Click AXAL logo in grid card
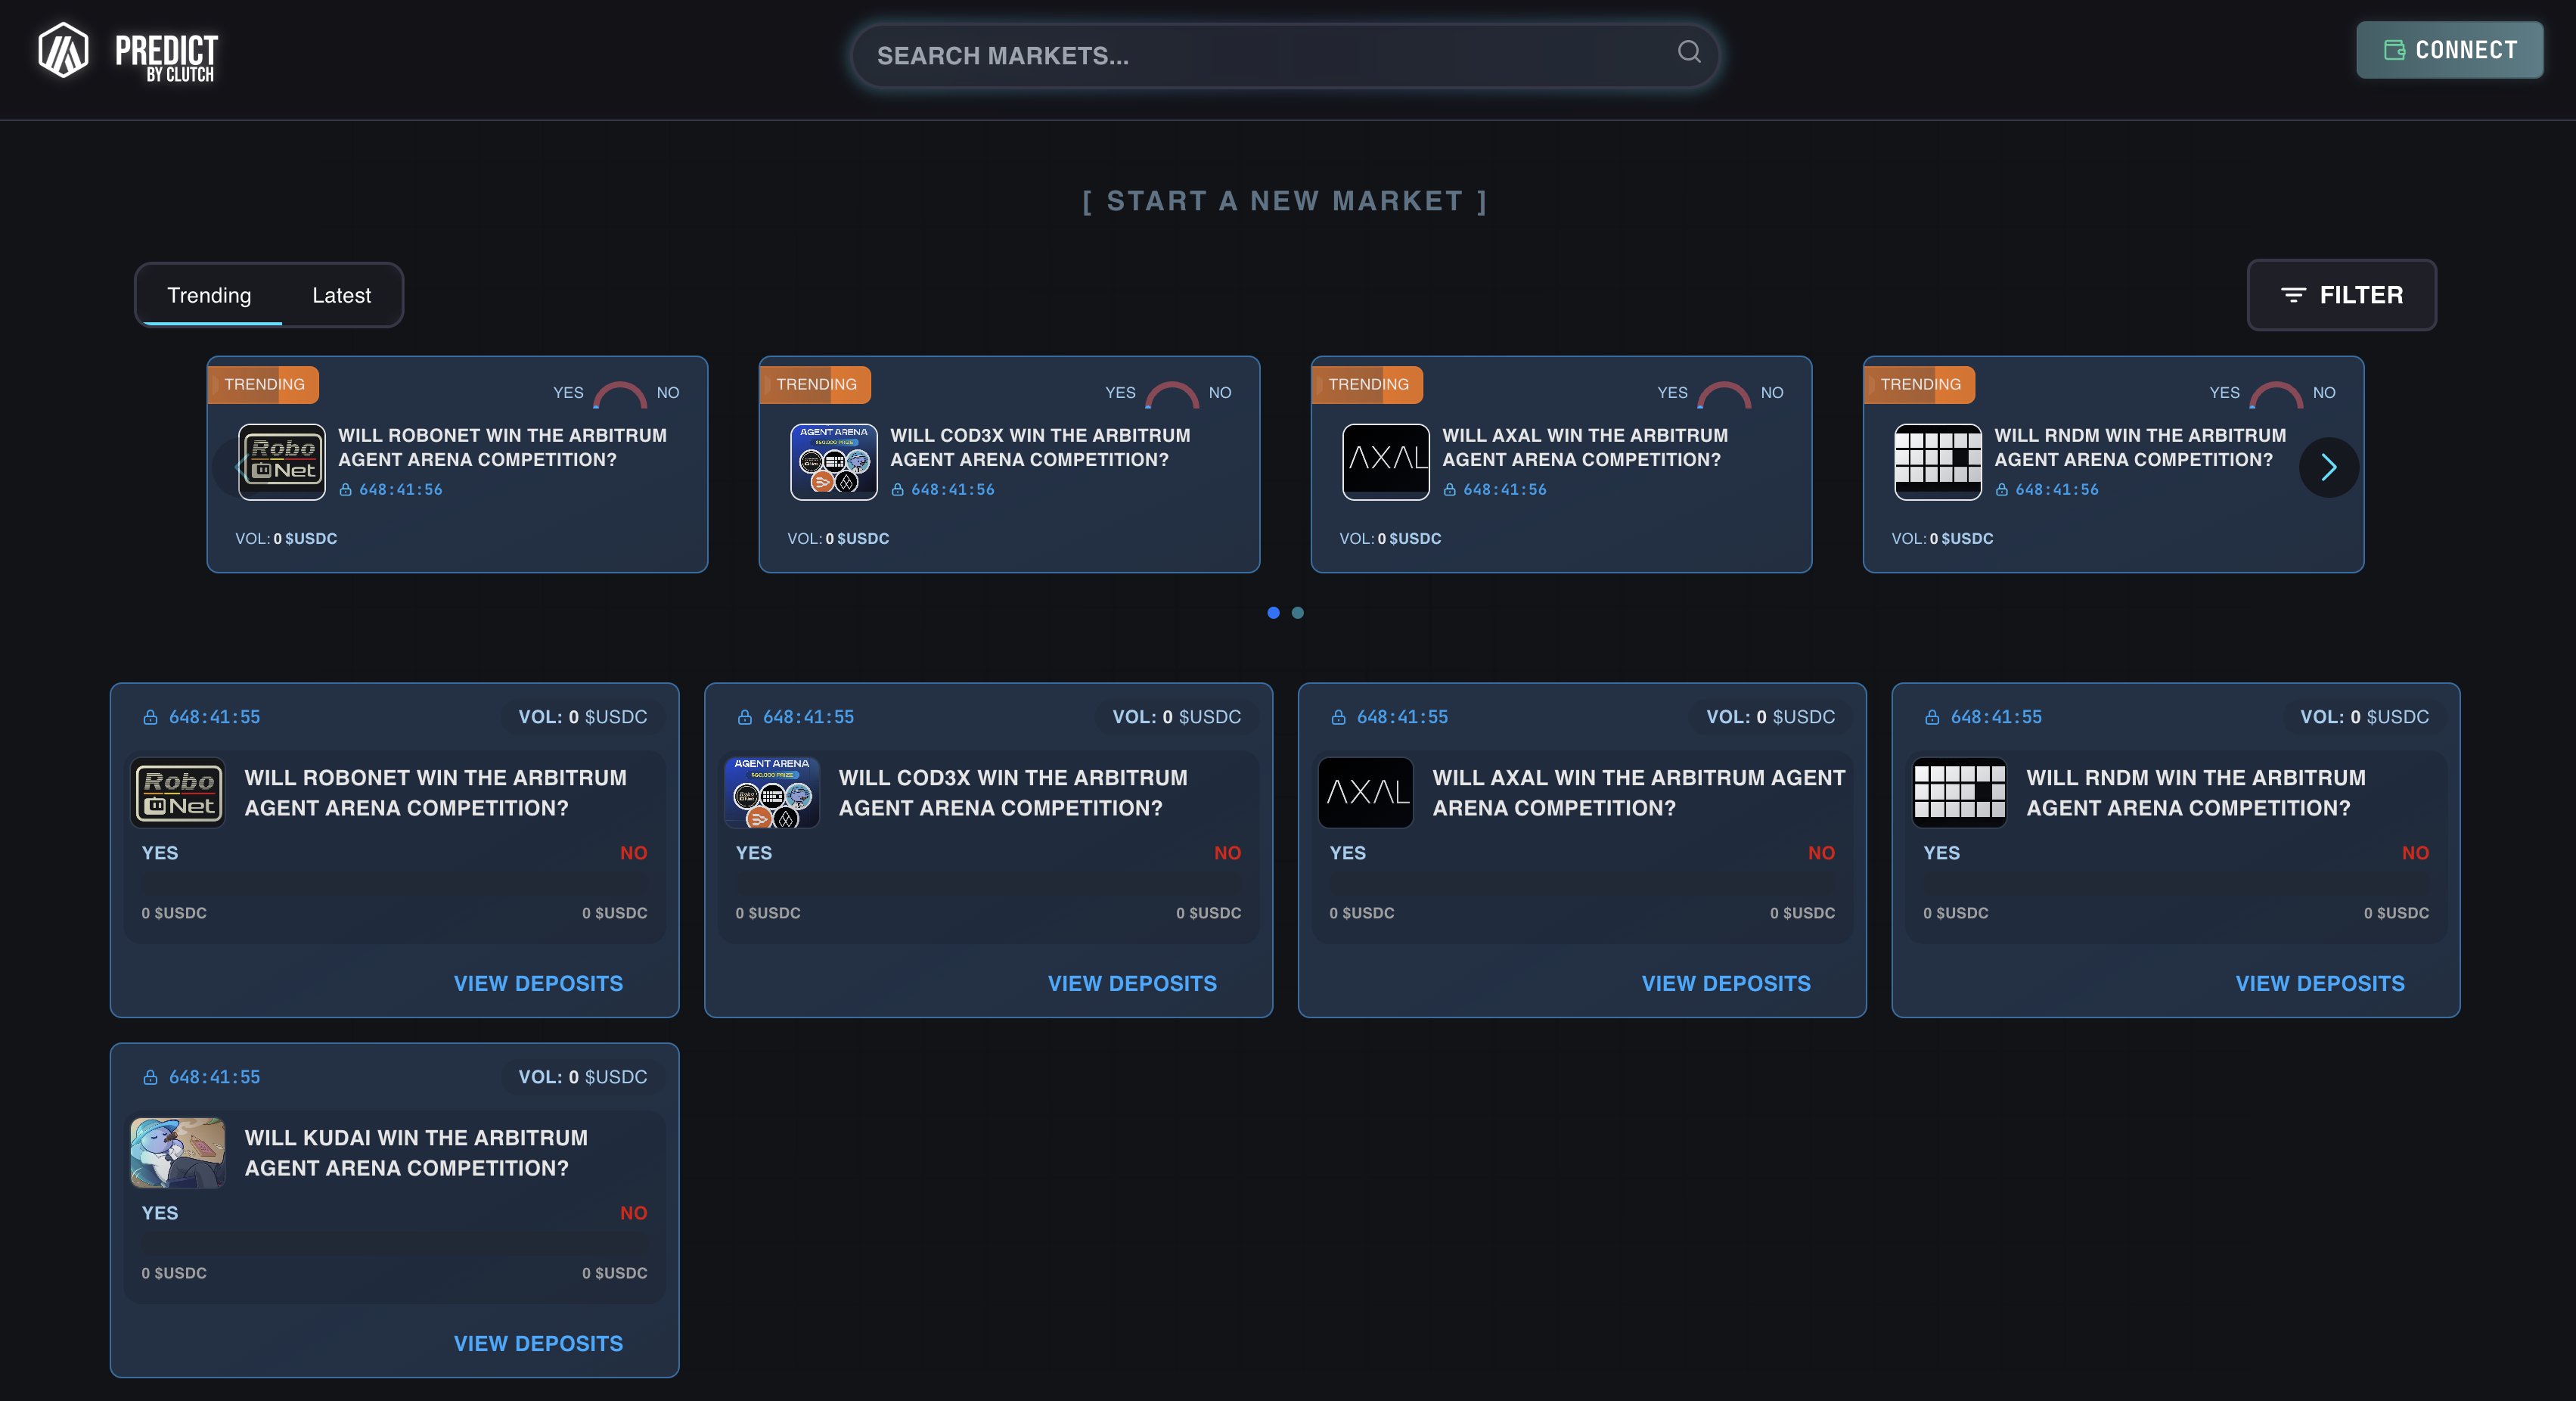The image size is (2576, 1401). tap(1366, 793)
